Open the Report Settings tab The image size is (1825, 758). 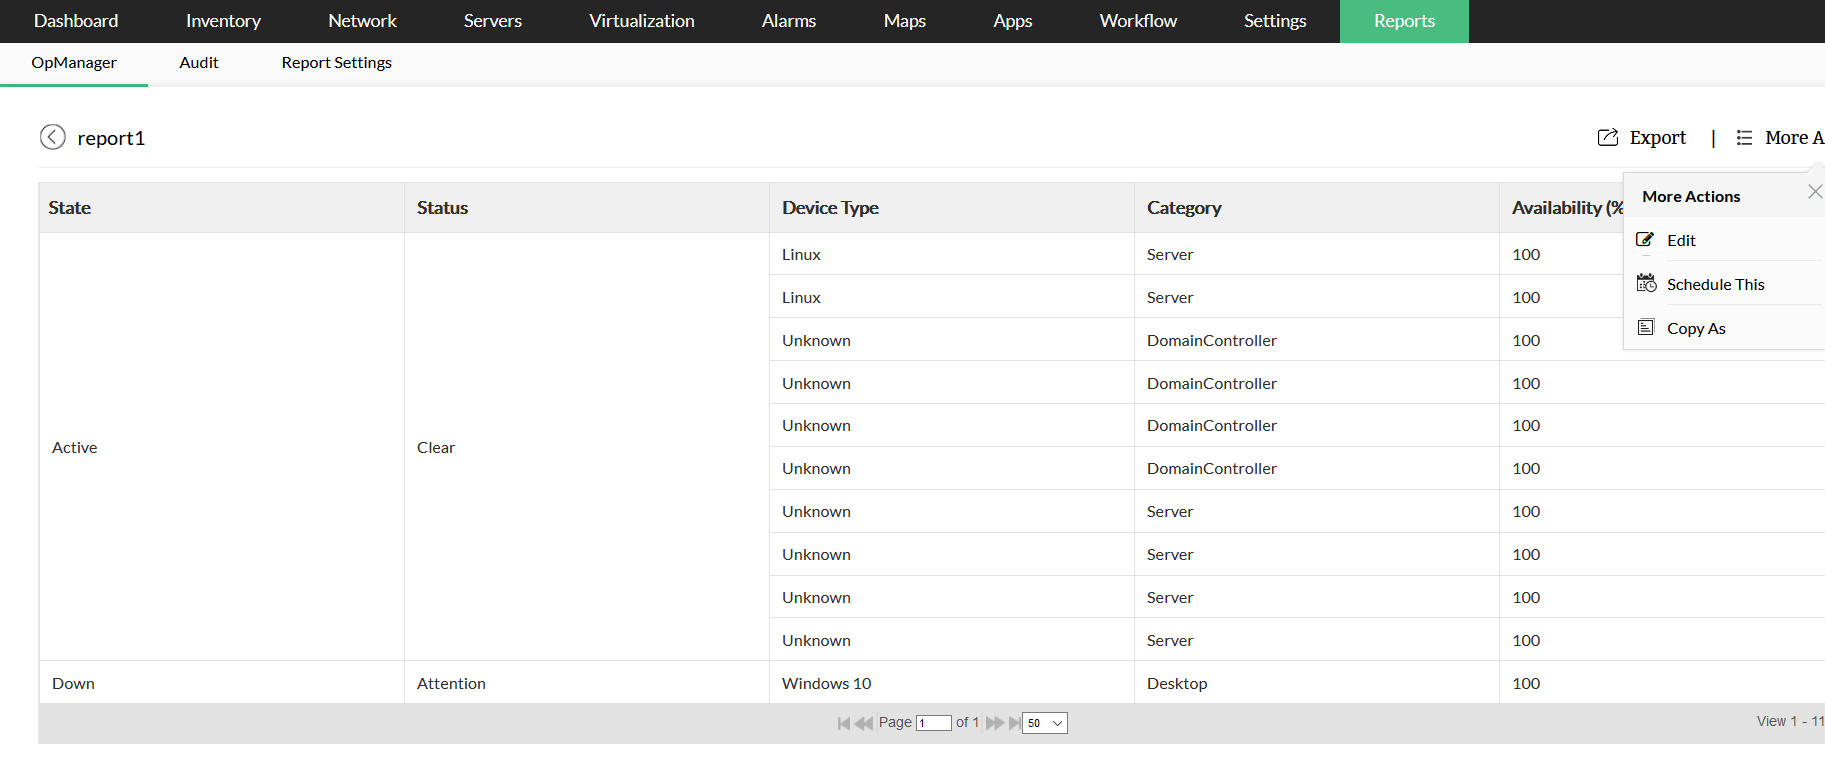point(336,63)
